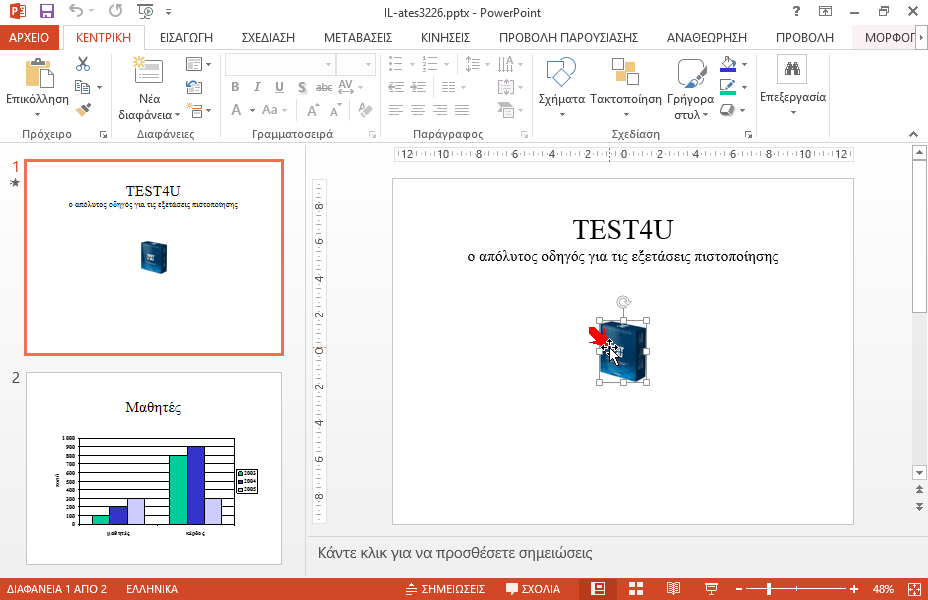
Task: Apply shape outline with the pen icon
Action: (x=728, y=87)
